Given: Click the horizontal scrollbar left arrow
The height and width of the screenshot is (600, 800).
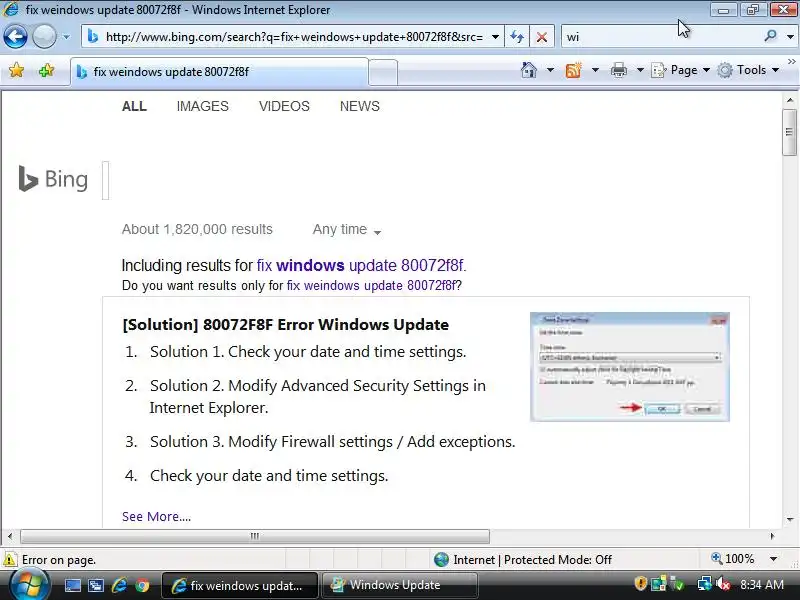Looking at the screenshot, I should 10,536.
